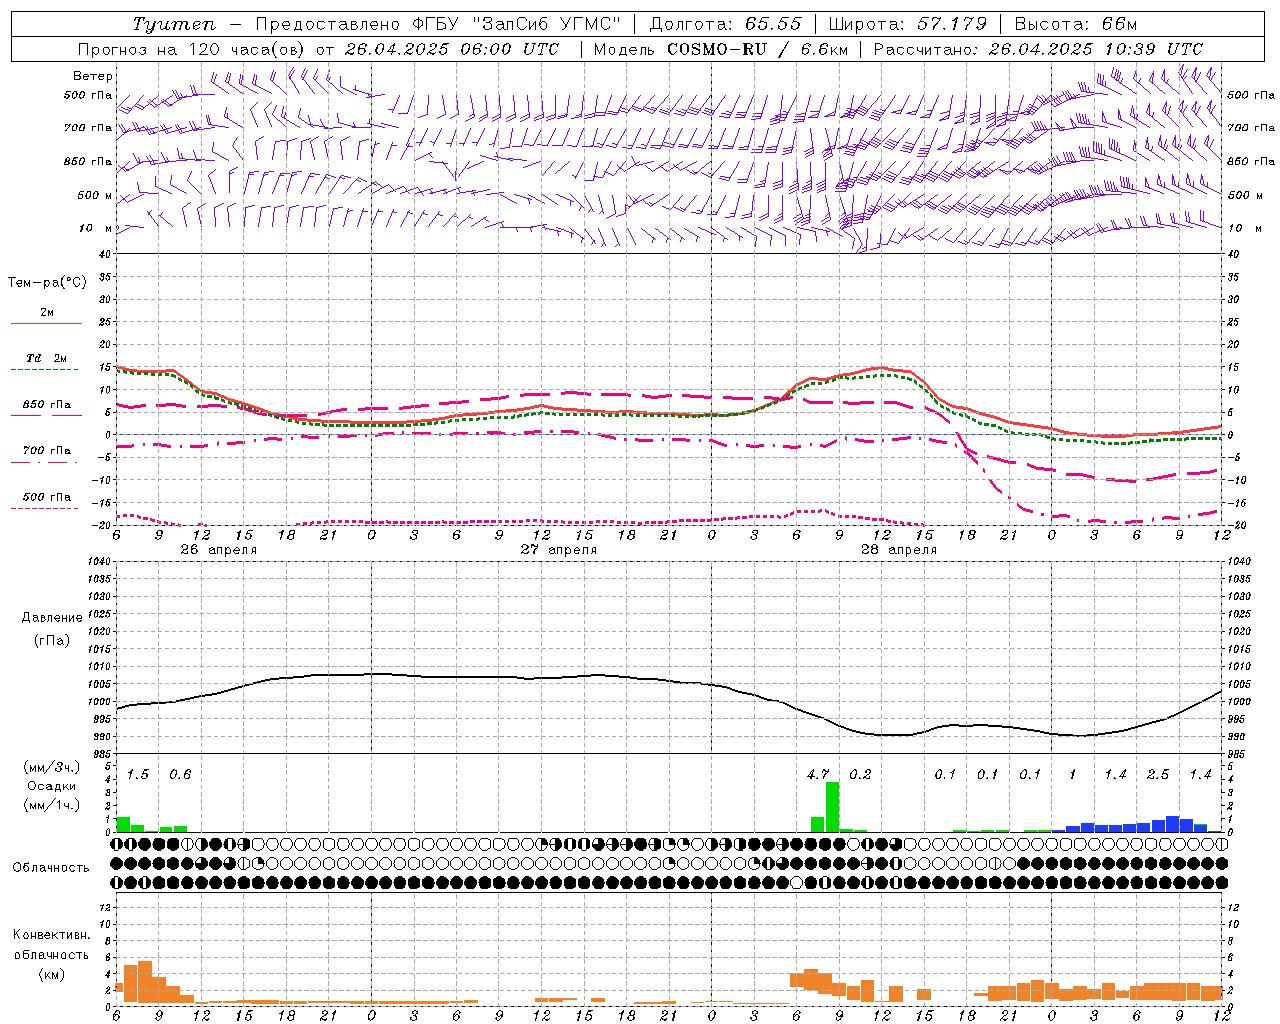Click the date label 28 апреля
This screenshot has height=1024, width=1280.
click(898, 550)
